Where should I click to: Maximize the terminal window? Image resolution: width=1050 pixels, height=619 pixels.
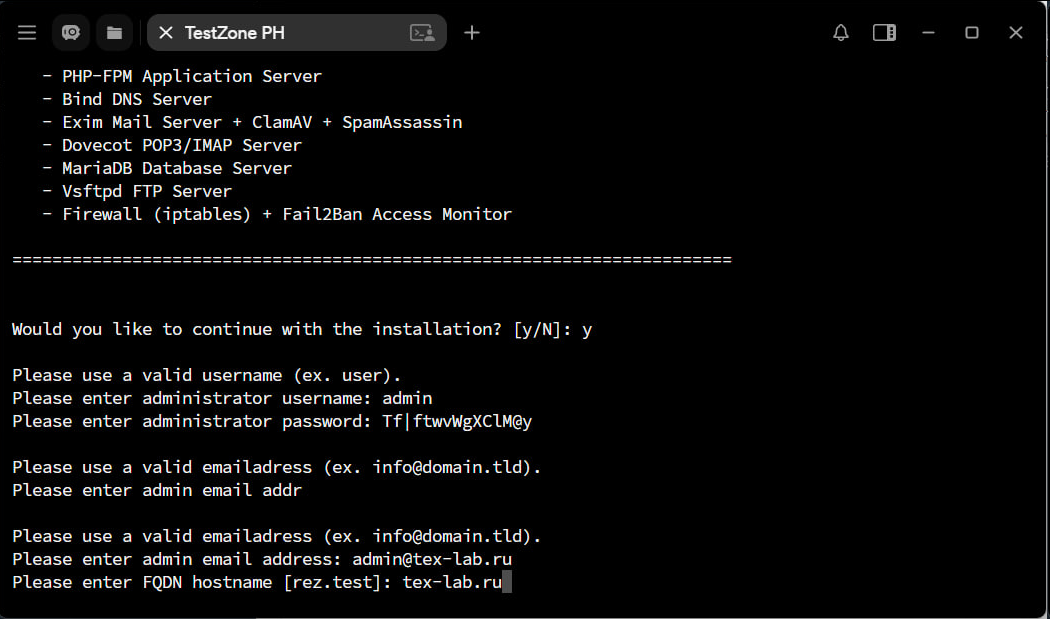972,33
